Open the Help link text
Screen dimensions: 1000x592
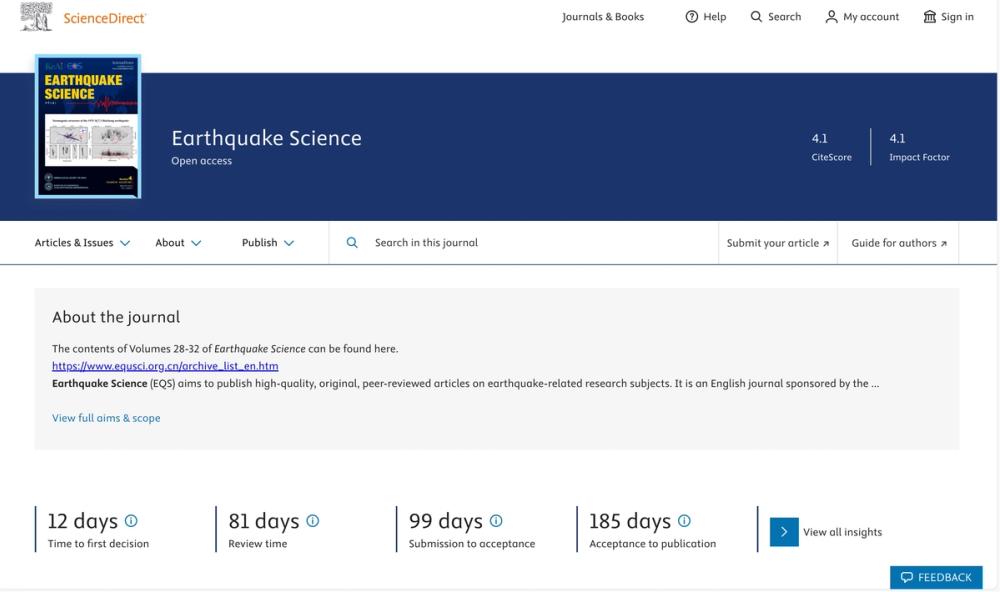[x=714, y=17]
